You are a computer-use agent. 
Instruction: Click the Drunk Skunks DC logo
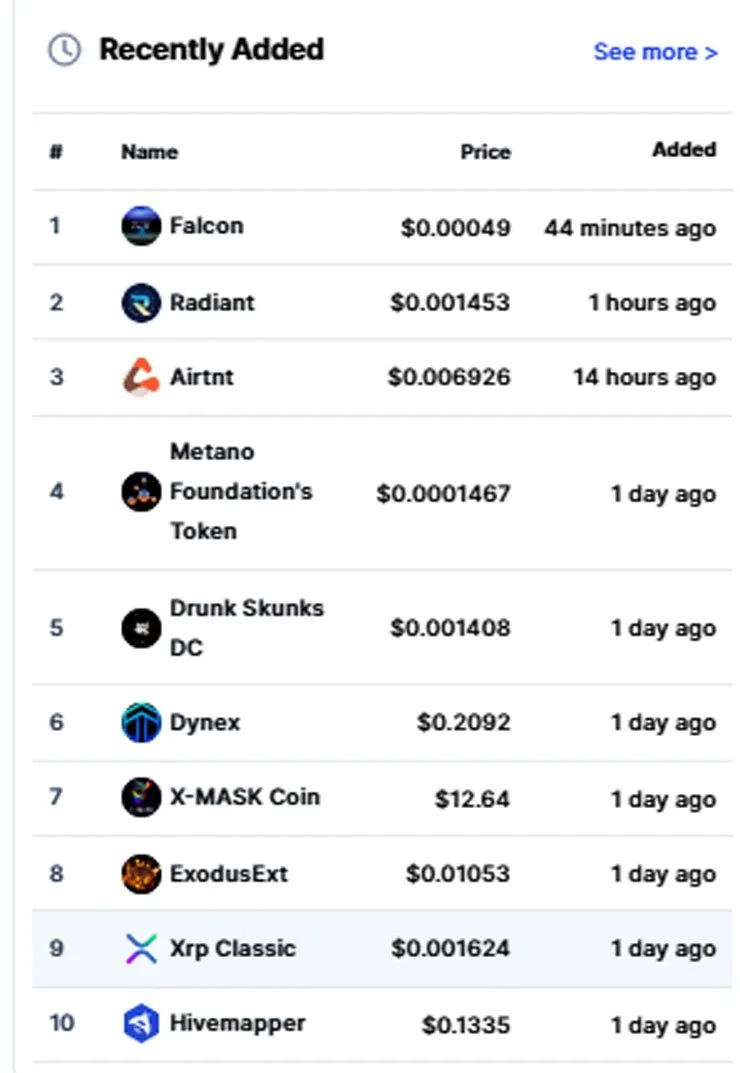click(141, 628)
